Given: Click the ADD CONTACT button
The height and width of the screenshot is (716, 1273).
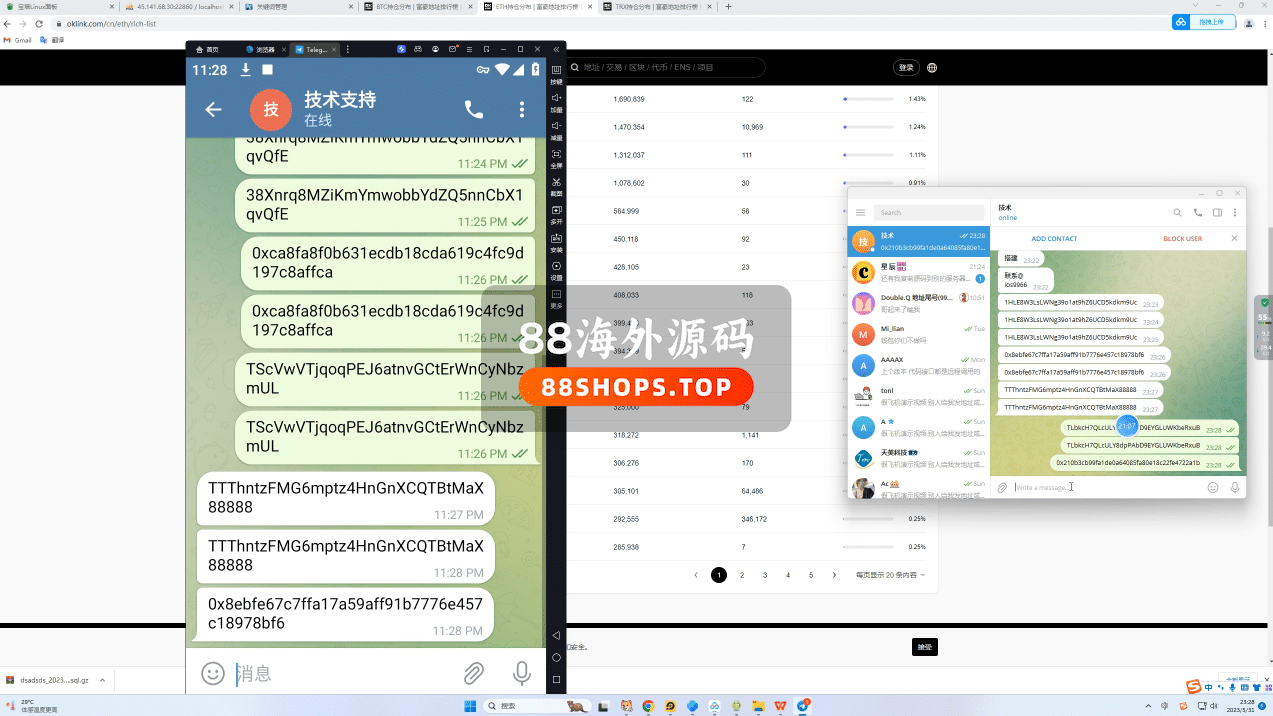Looking at the screenshot, I should [1054, 239].
